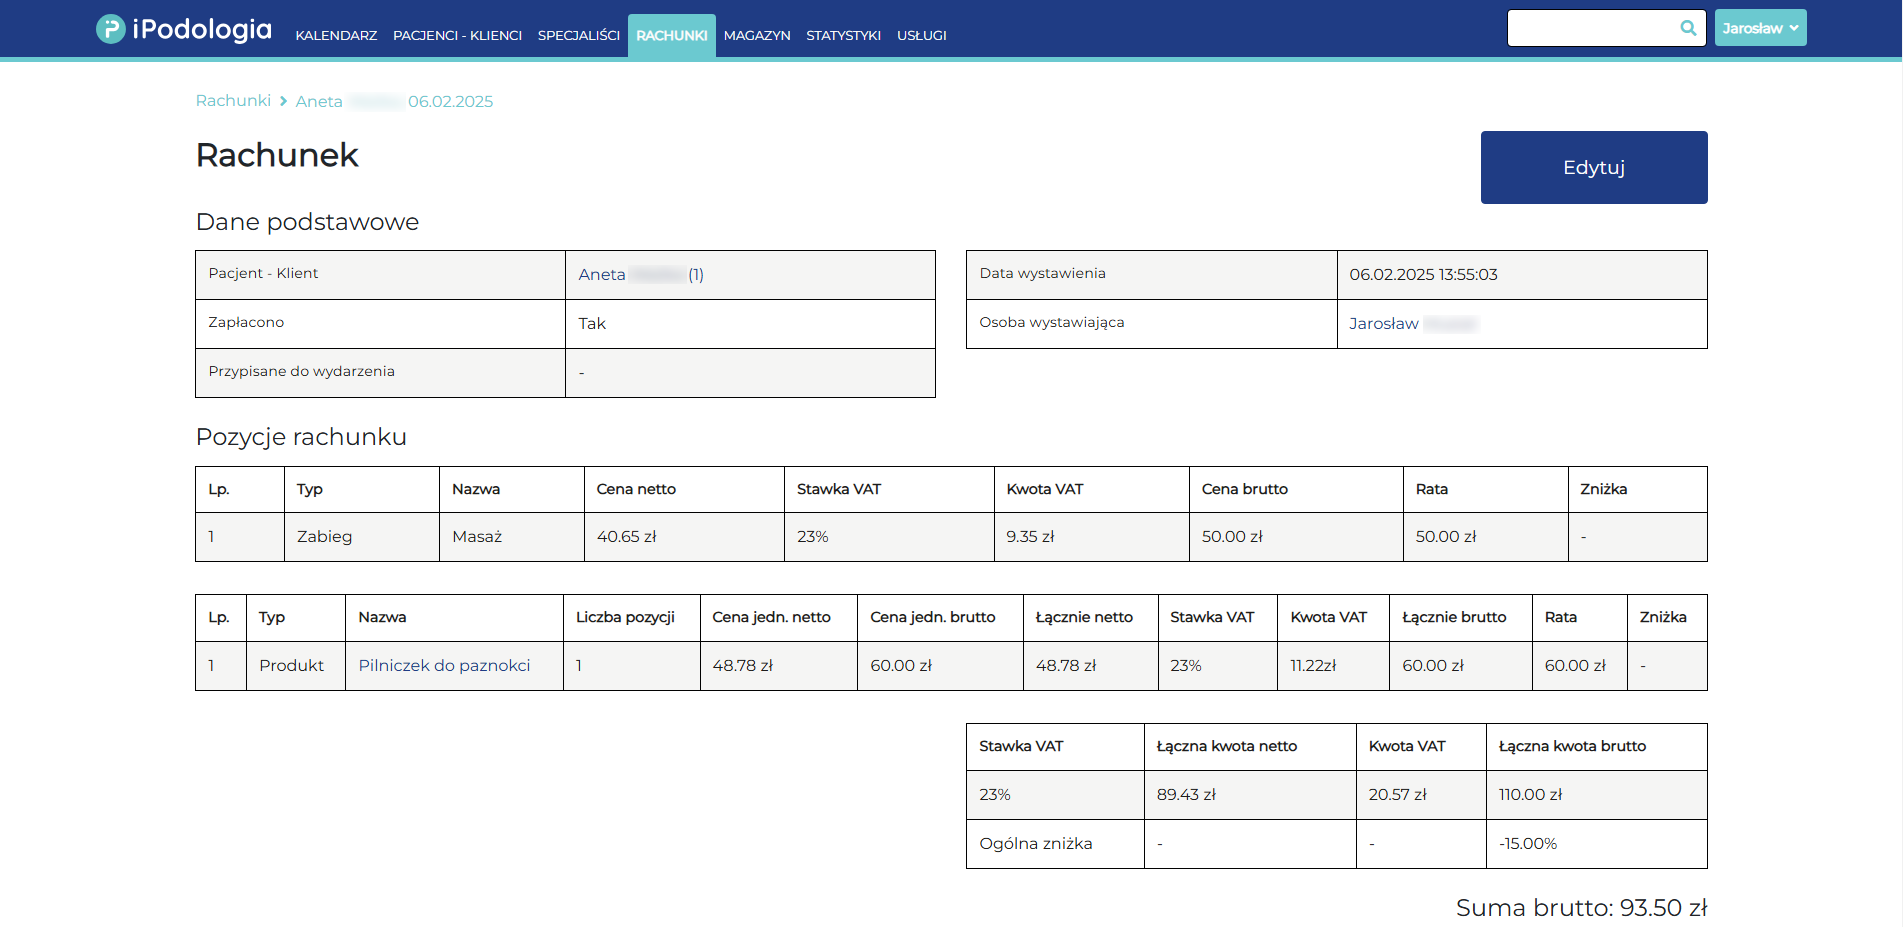Screen dimensions: 1903x927
Task: Open the Kalendarz menu
Action: (336, 36)
